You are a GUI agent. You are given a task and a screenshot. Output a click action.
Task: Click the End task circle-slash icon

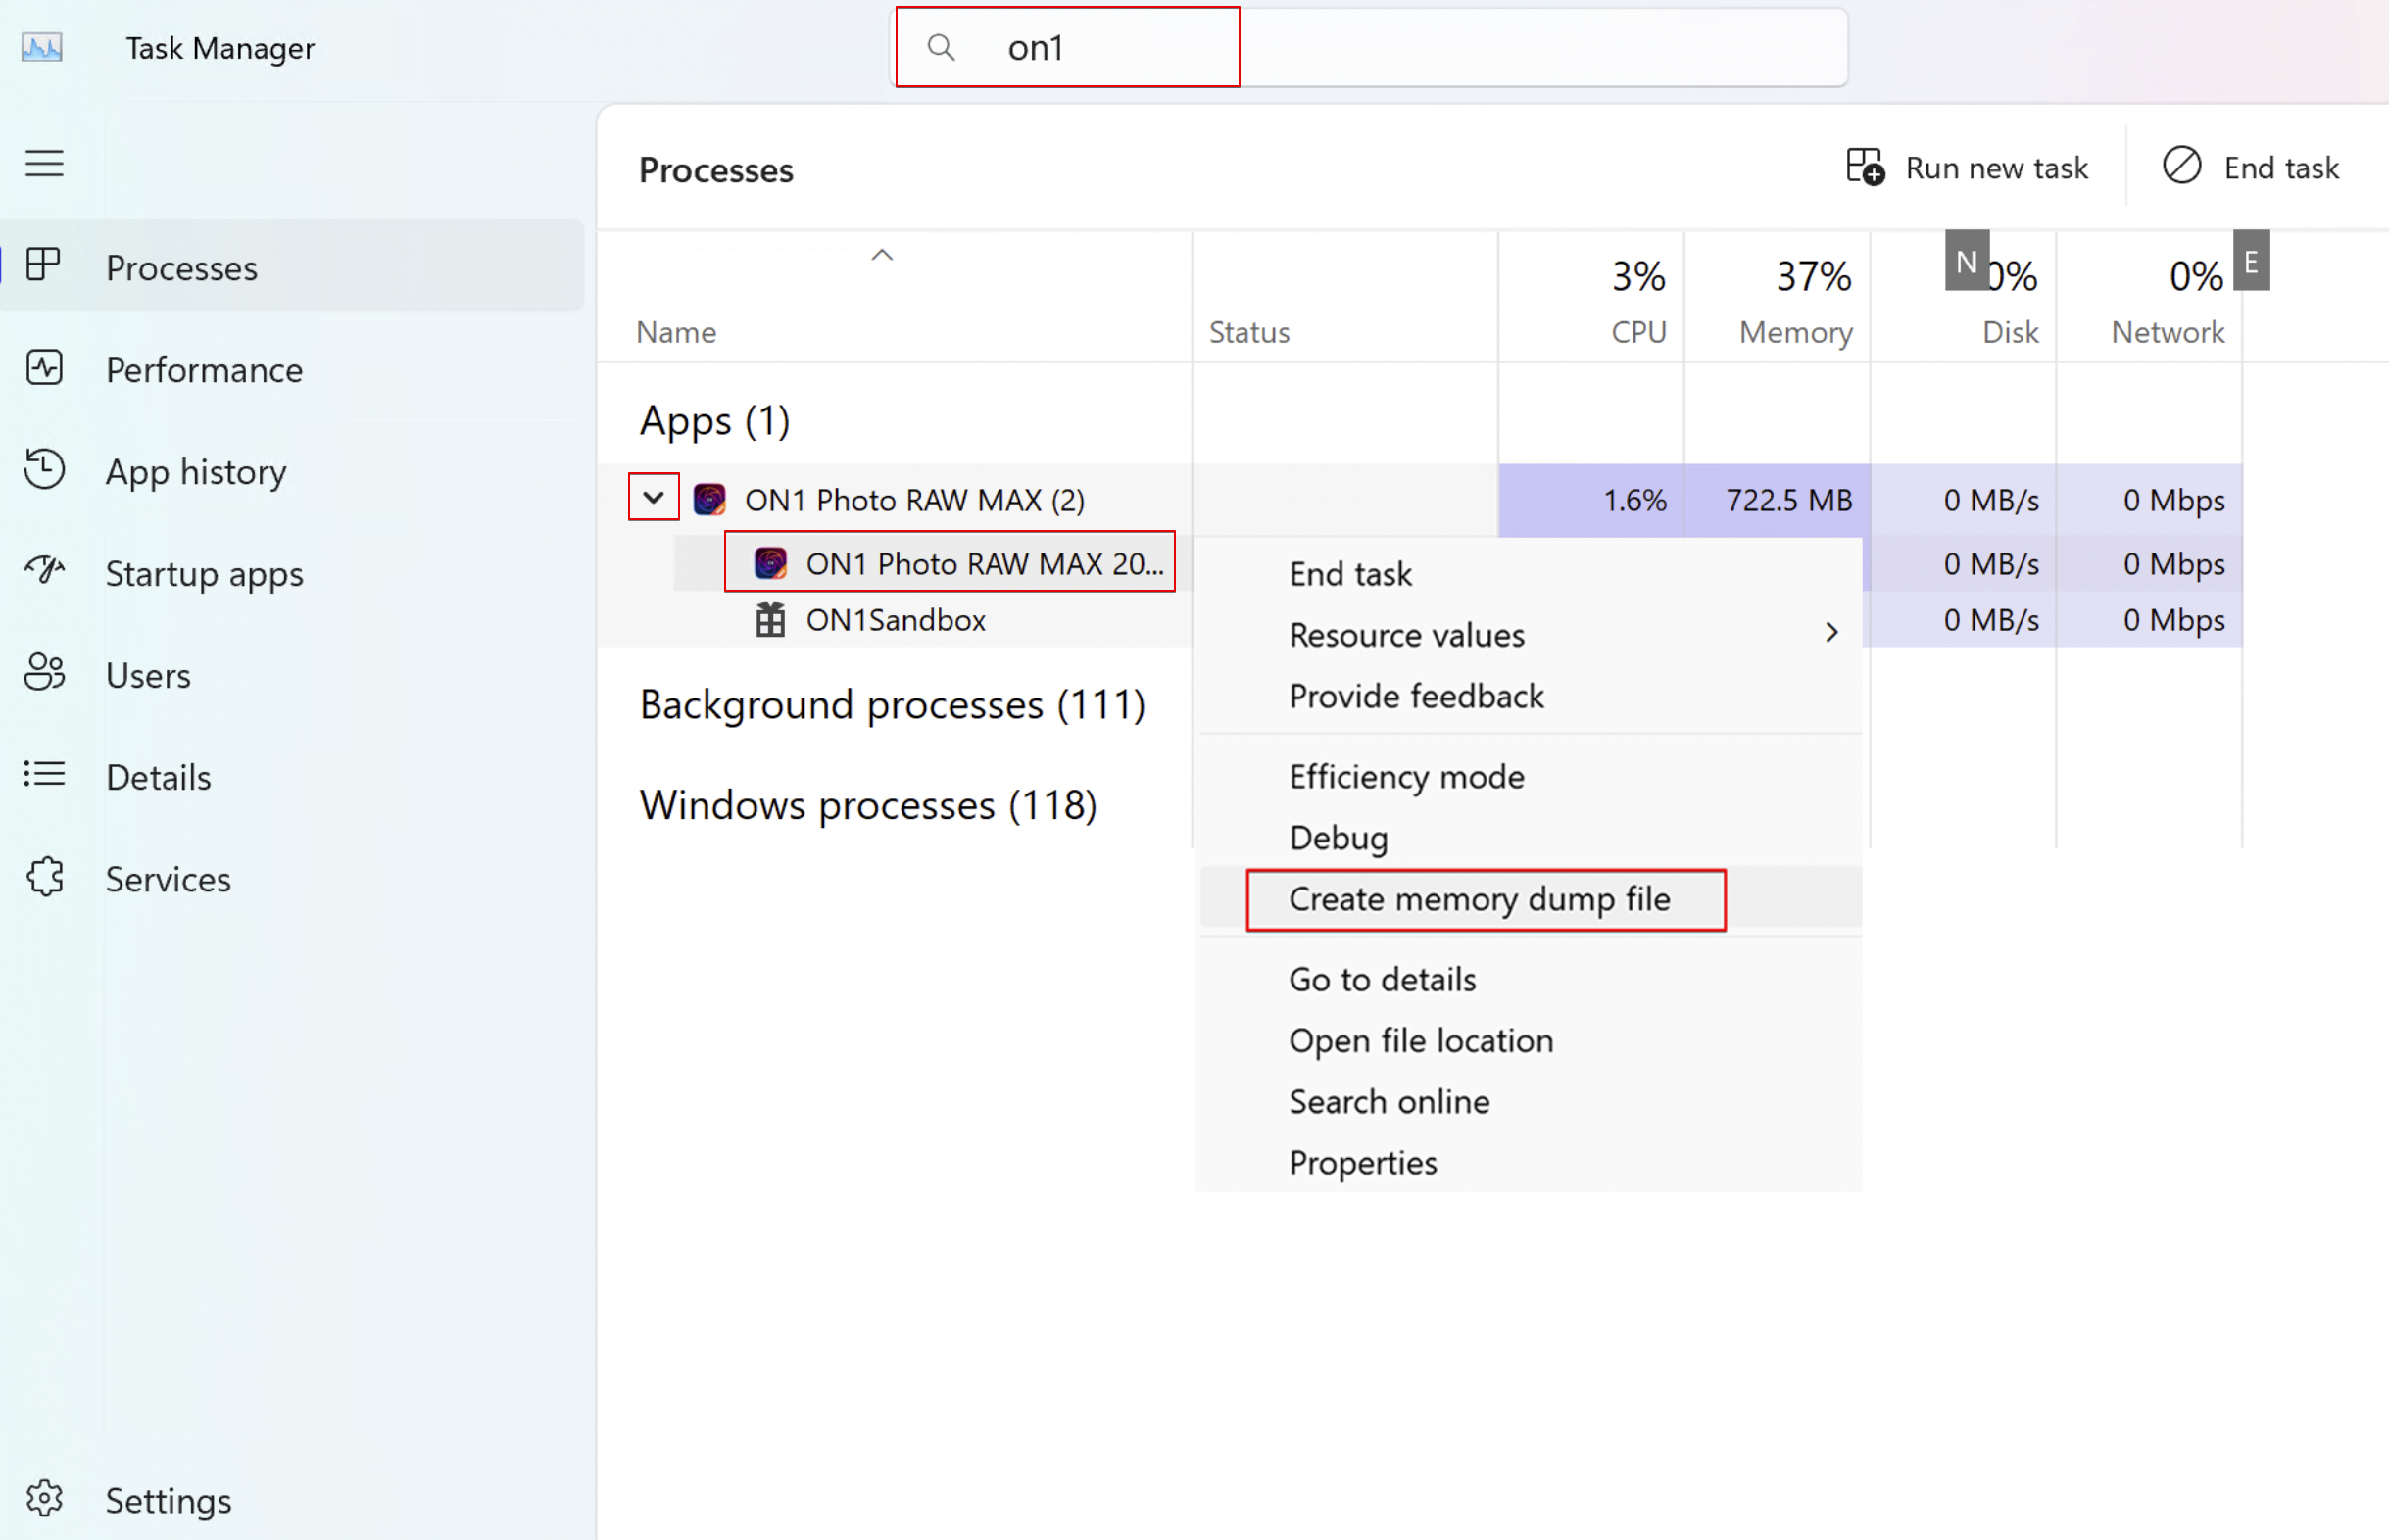2182,166
